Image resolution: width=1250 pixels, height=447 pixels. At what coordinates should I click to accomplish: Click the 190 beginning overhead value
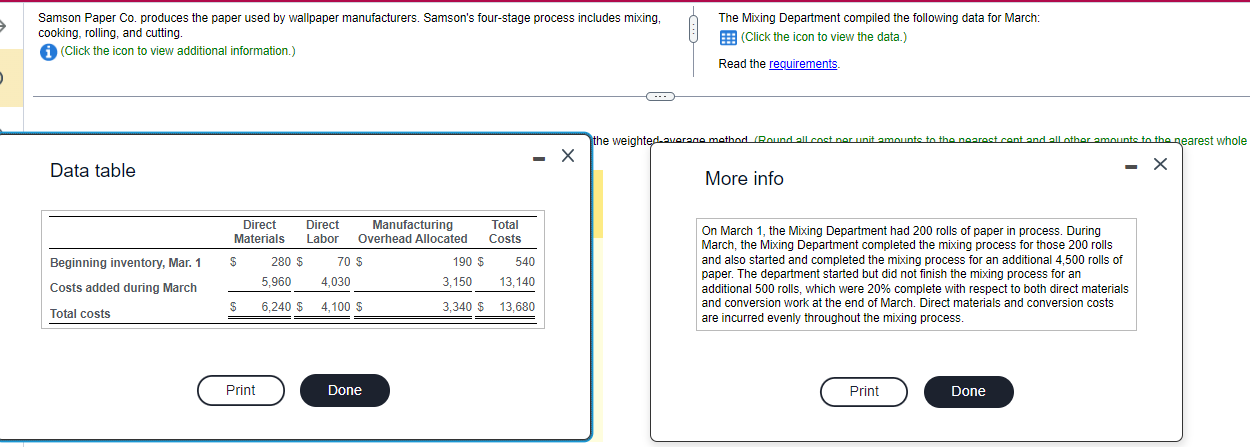coord(462,262)
